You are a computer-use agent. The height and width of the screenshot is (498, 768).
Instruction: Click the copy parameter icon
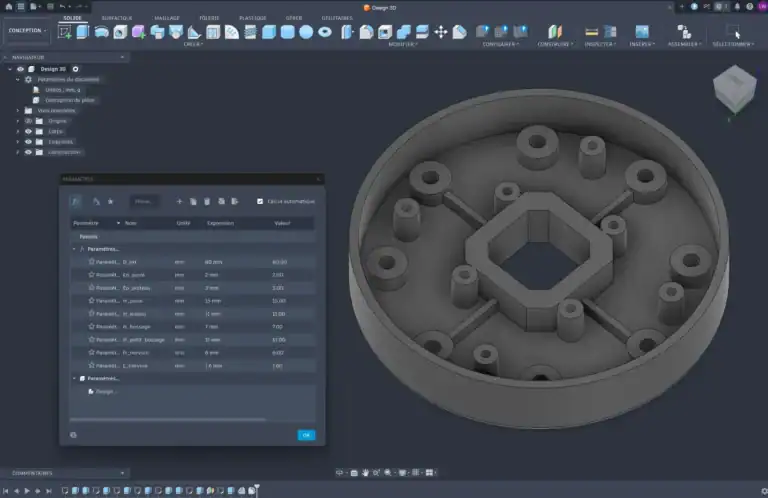193,201
